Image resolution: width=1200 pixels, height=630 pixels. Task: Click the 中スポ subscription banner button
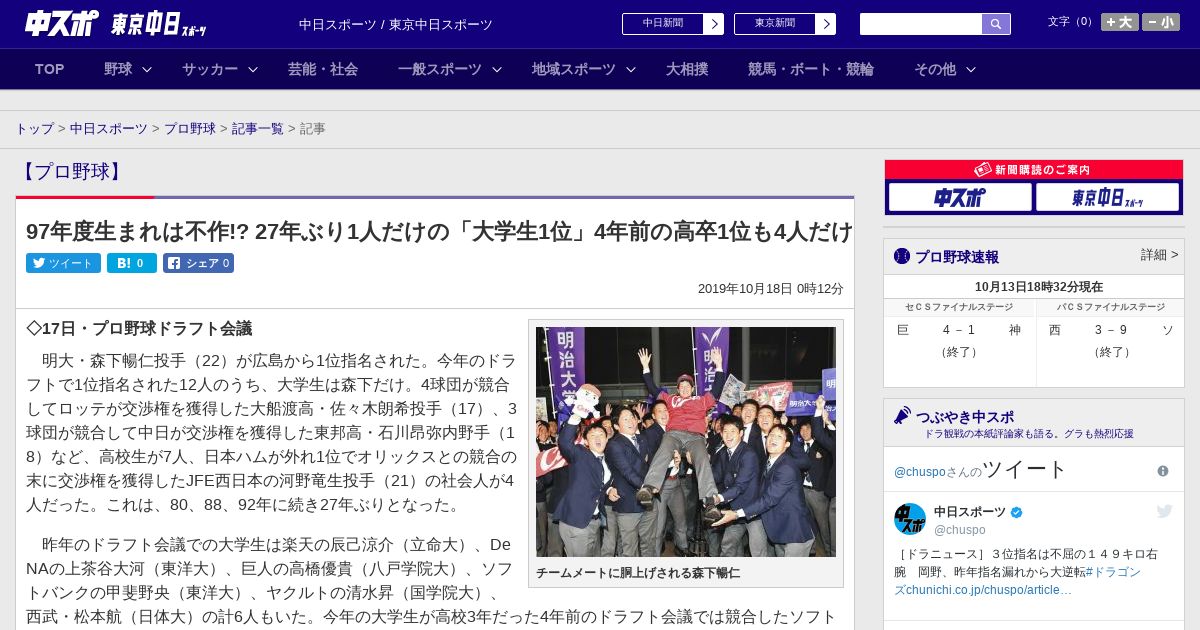pos(960,197)
